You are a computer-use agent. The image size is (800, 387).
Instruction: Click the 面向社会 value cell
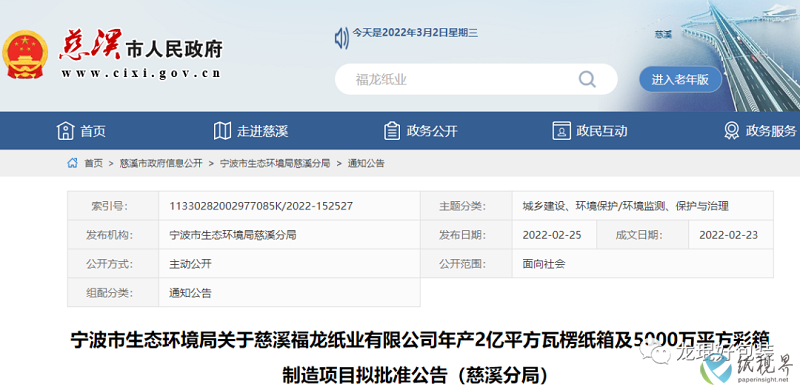[x=643, y=264]
